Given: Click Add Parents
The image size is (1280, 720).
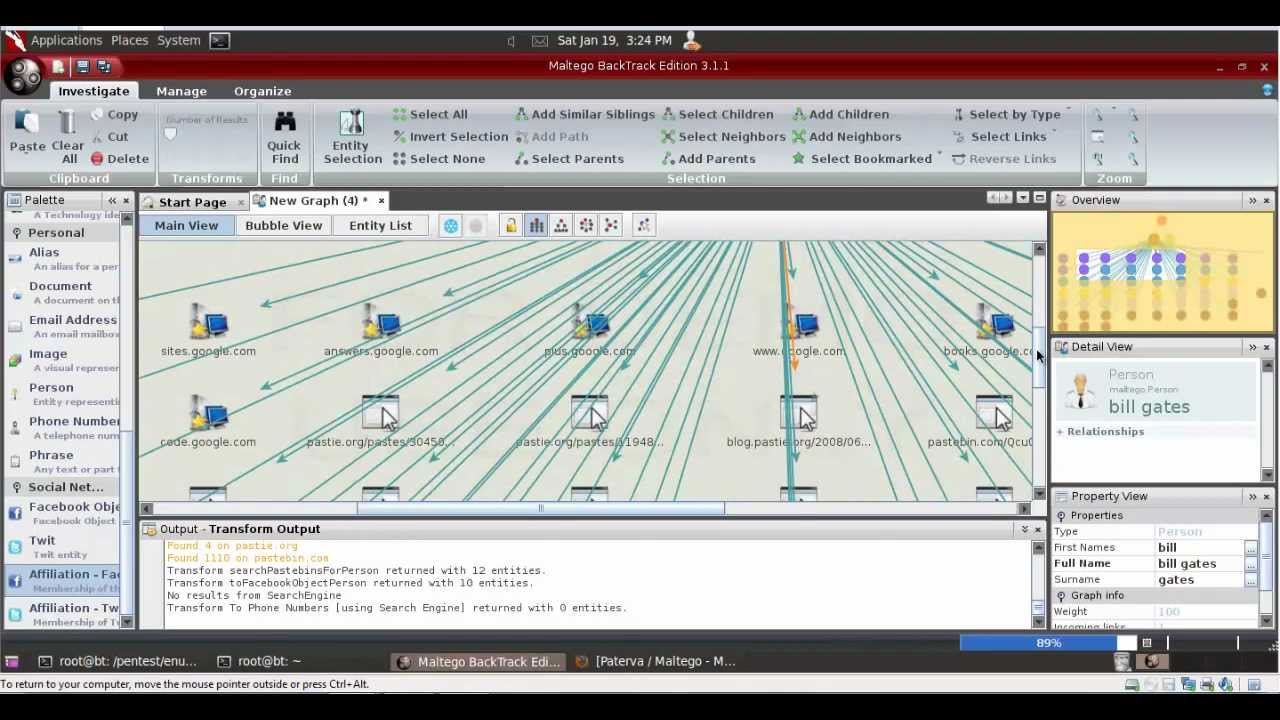Looking at the screenshot, I should pyautogui.click(x=708, y=158).
